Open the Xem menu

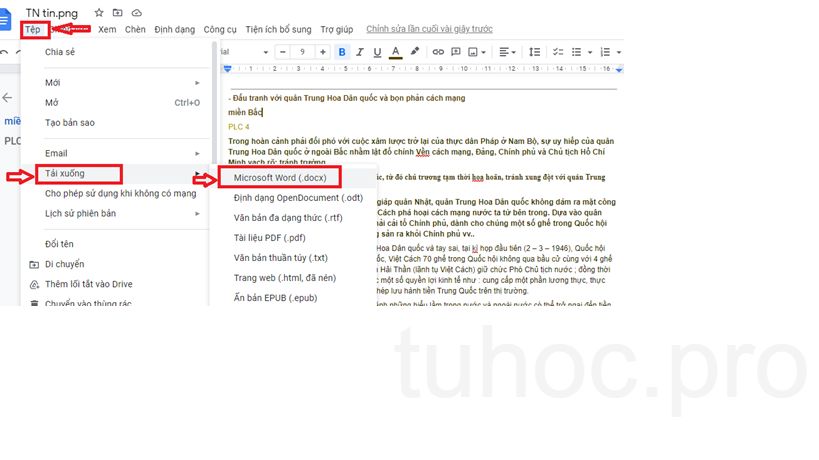107,29
